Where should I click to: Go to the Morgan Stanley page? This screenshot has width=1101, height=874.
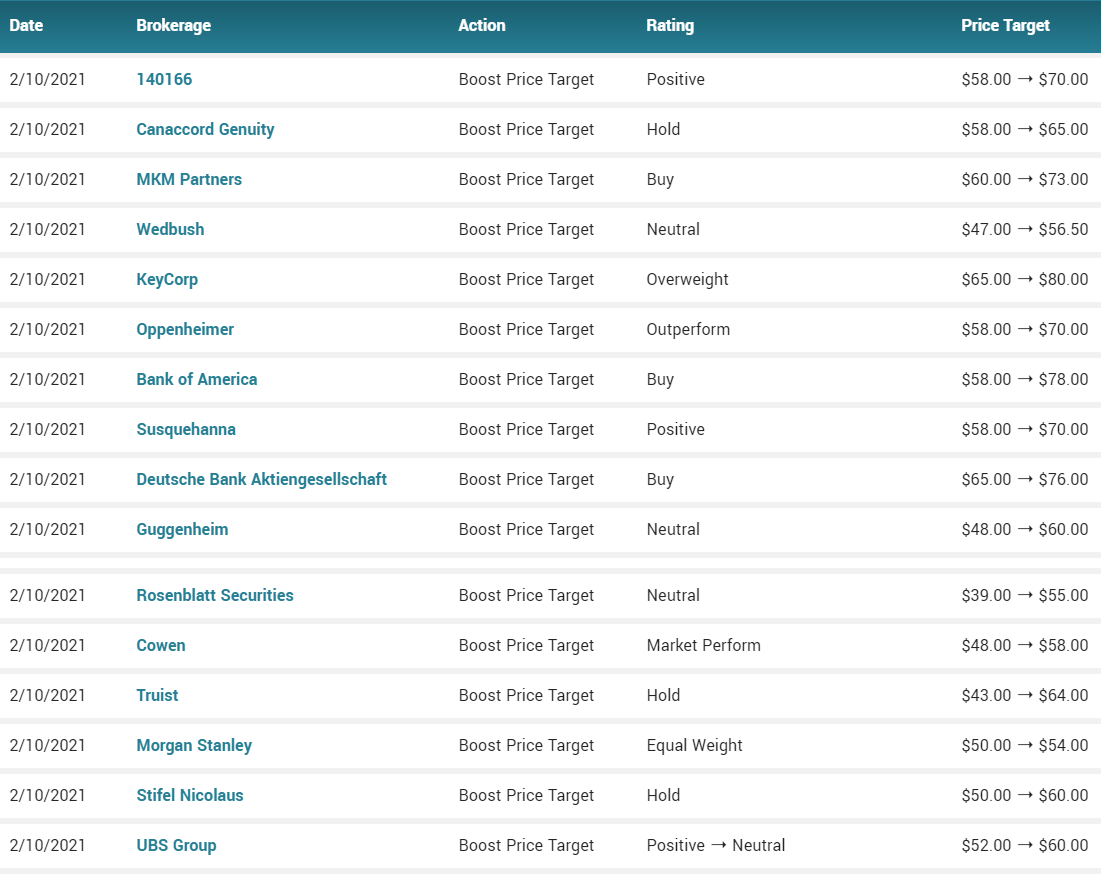194,746
